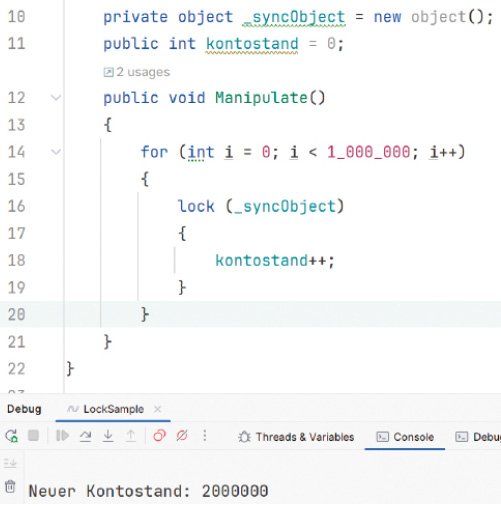The height and width of the screenshot is (506, 501).
Task: Step over the current line
Action: (x=86, y=436)
